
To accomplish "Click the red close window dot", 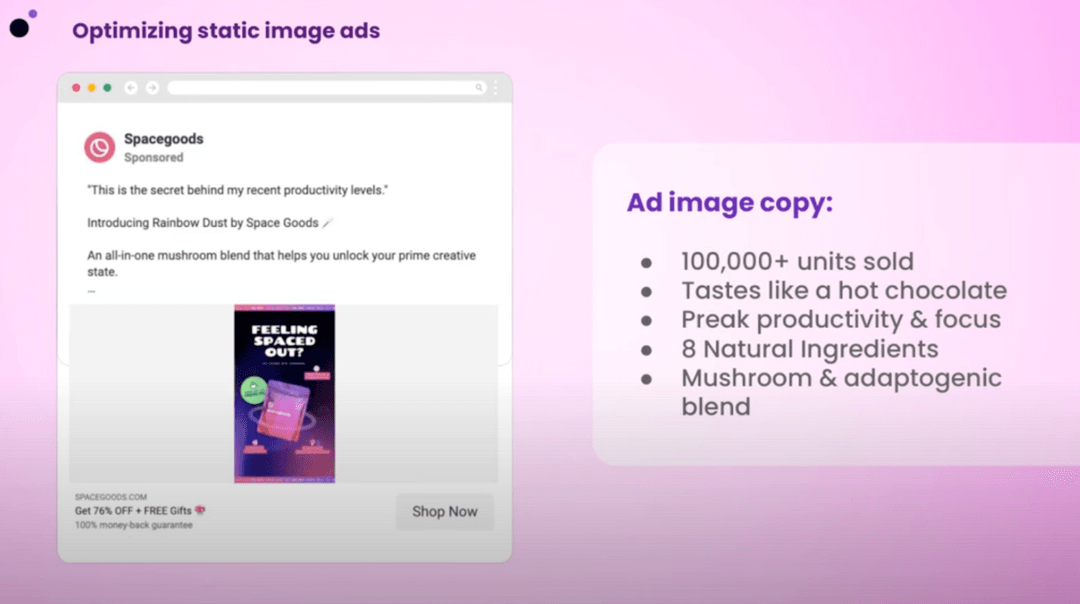I will click(76, 88).
